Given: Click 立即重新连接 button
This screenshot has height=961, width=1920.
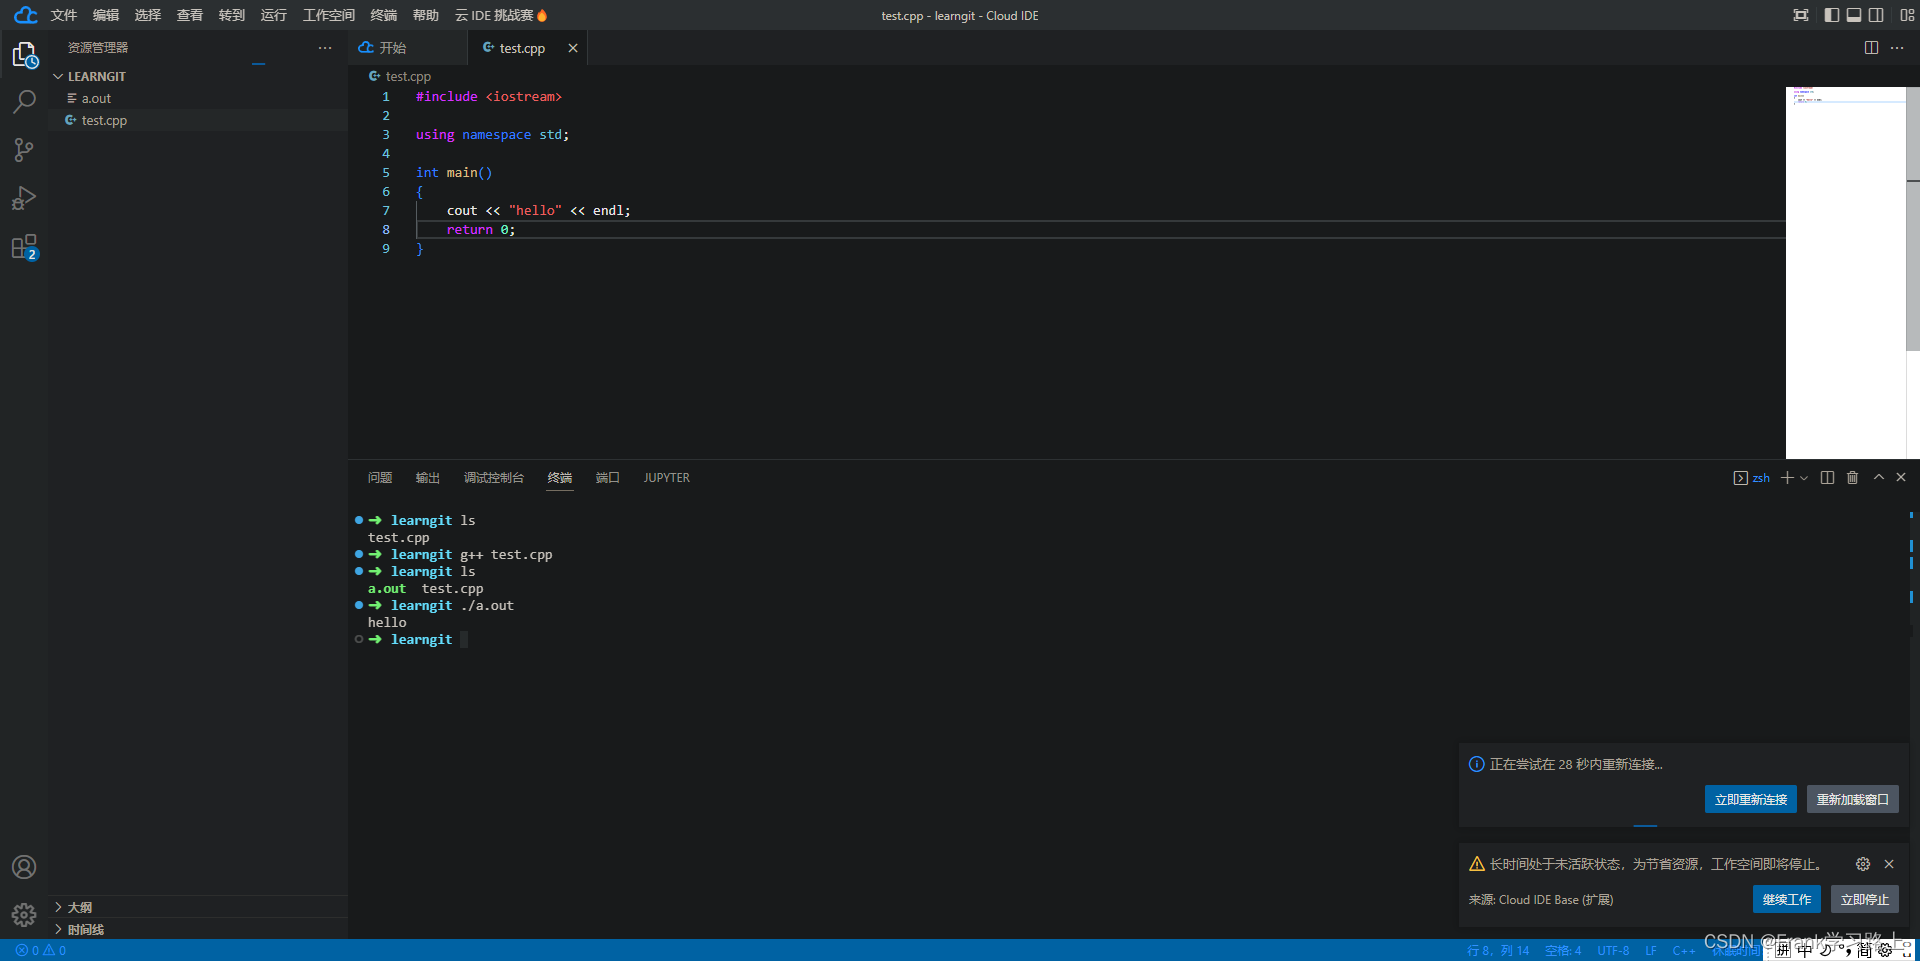Looking at the screenshot, I should pos(1751,799).
